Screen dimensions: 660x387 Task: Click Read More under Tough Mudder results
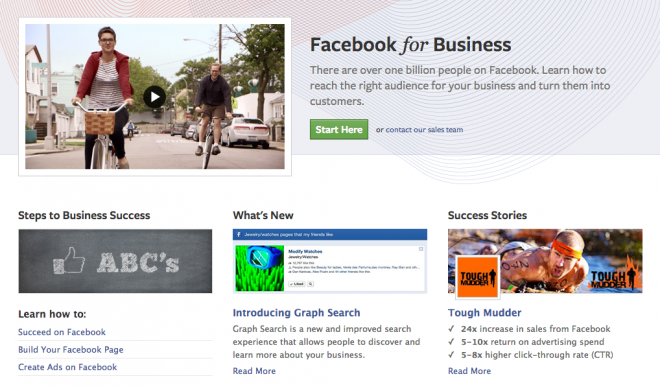pos(469,371)
